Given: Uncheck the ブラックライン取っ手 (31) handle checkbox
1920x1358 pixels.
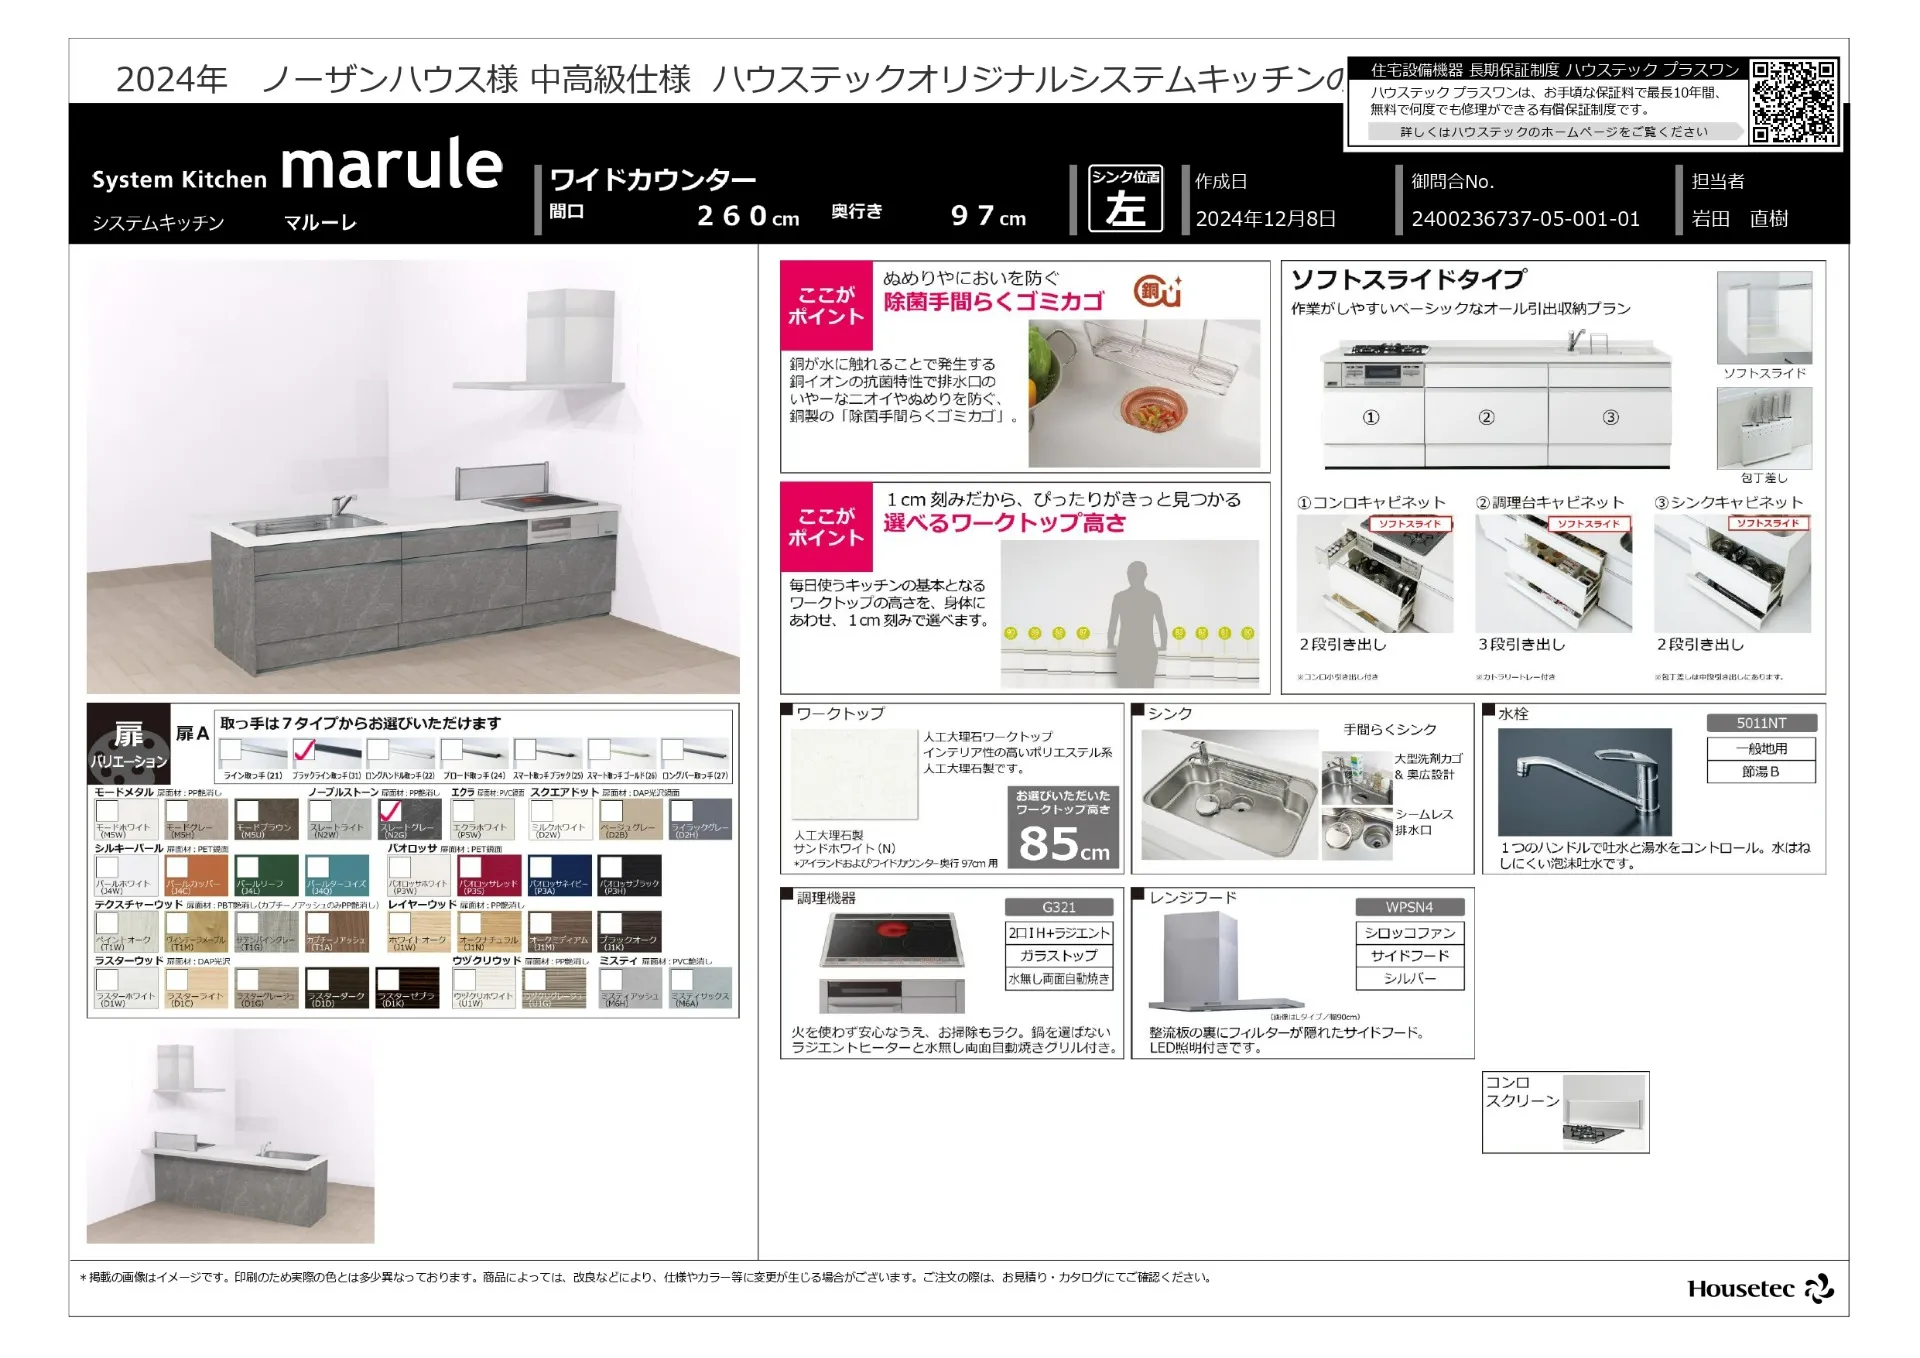Looking at the screenshot, I should coord(305,749).
